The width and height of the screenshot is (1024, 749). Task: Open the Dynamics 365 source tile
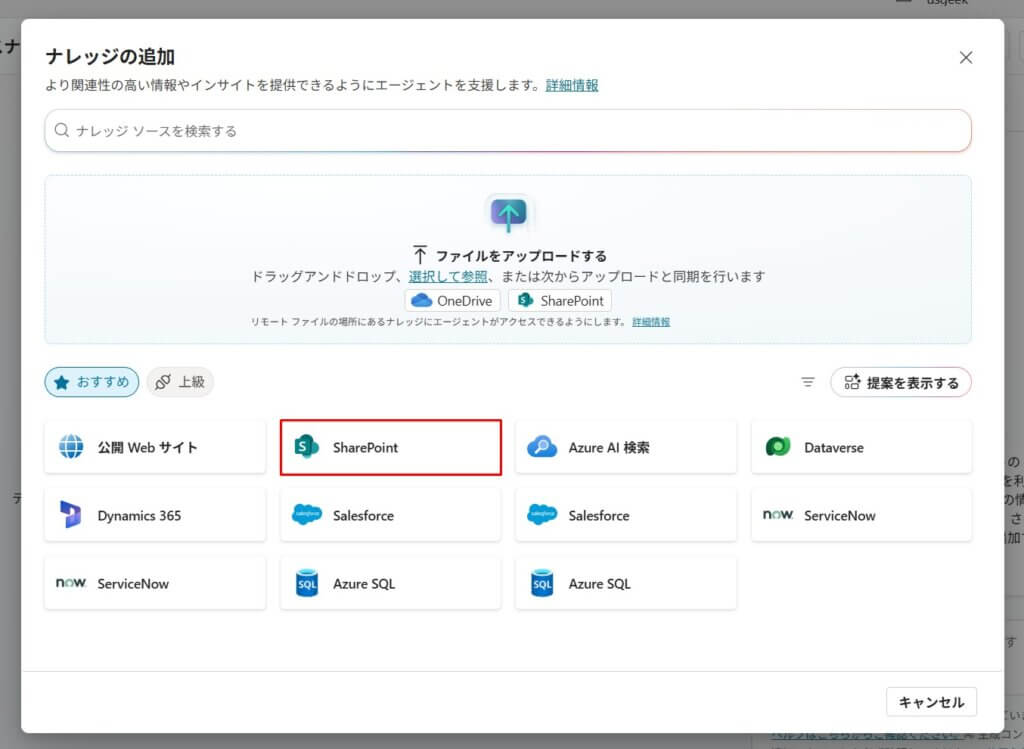click(155, 515)
